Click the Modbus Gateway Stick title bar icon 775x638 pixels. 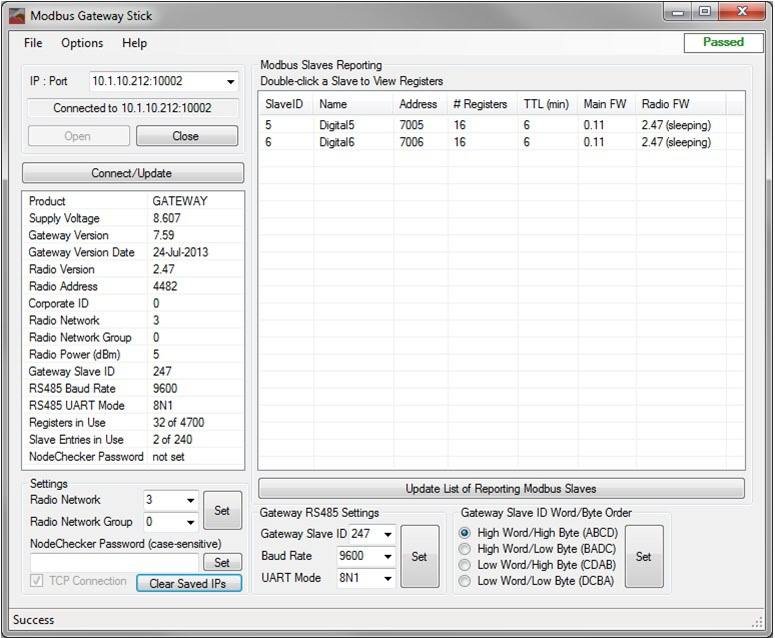coord(17,16)
